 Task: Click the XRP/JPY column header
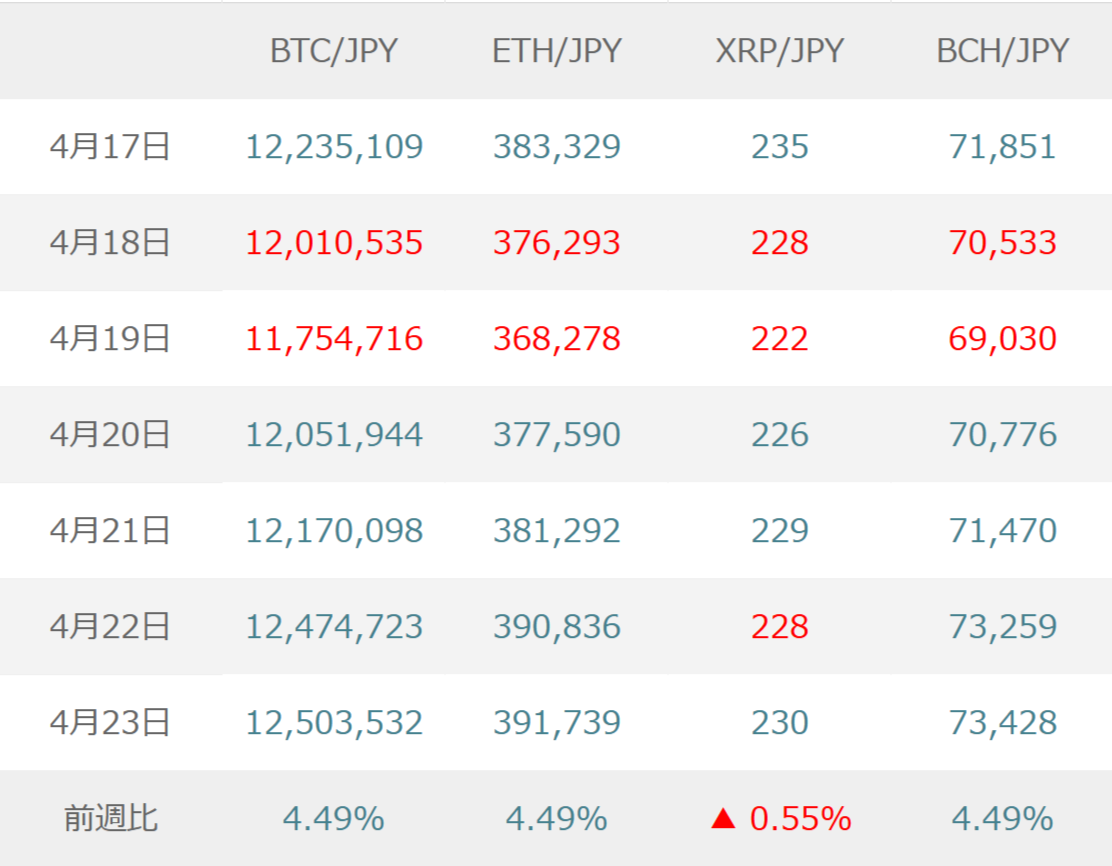[780, 51]
